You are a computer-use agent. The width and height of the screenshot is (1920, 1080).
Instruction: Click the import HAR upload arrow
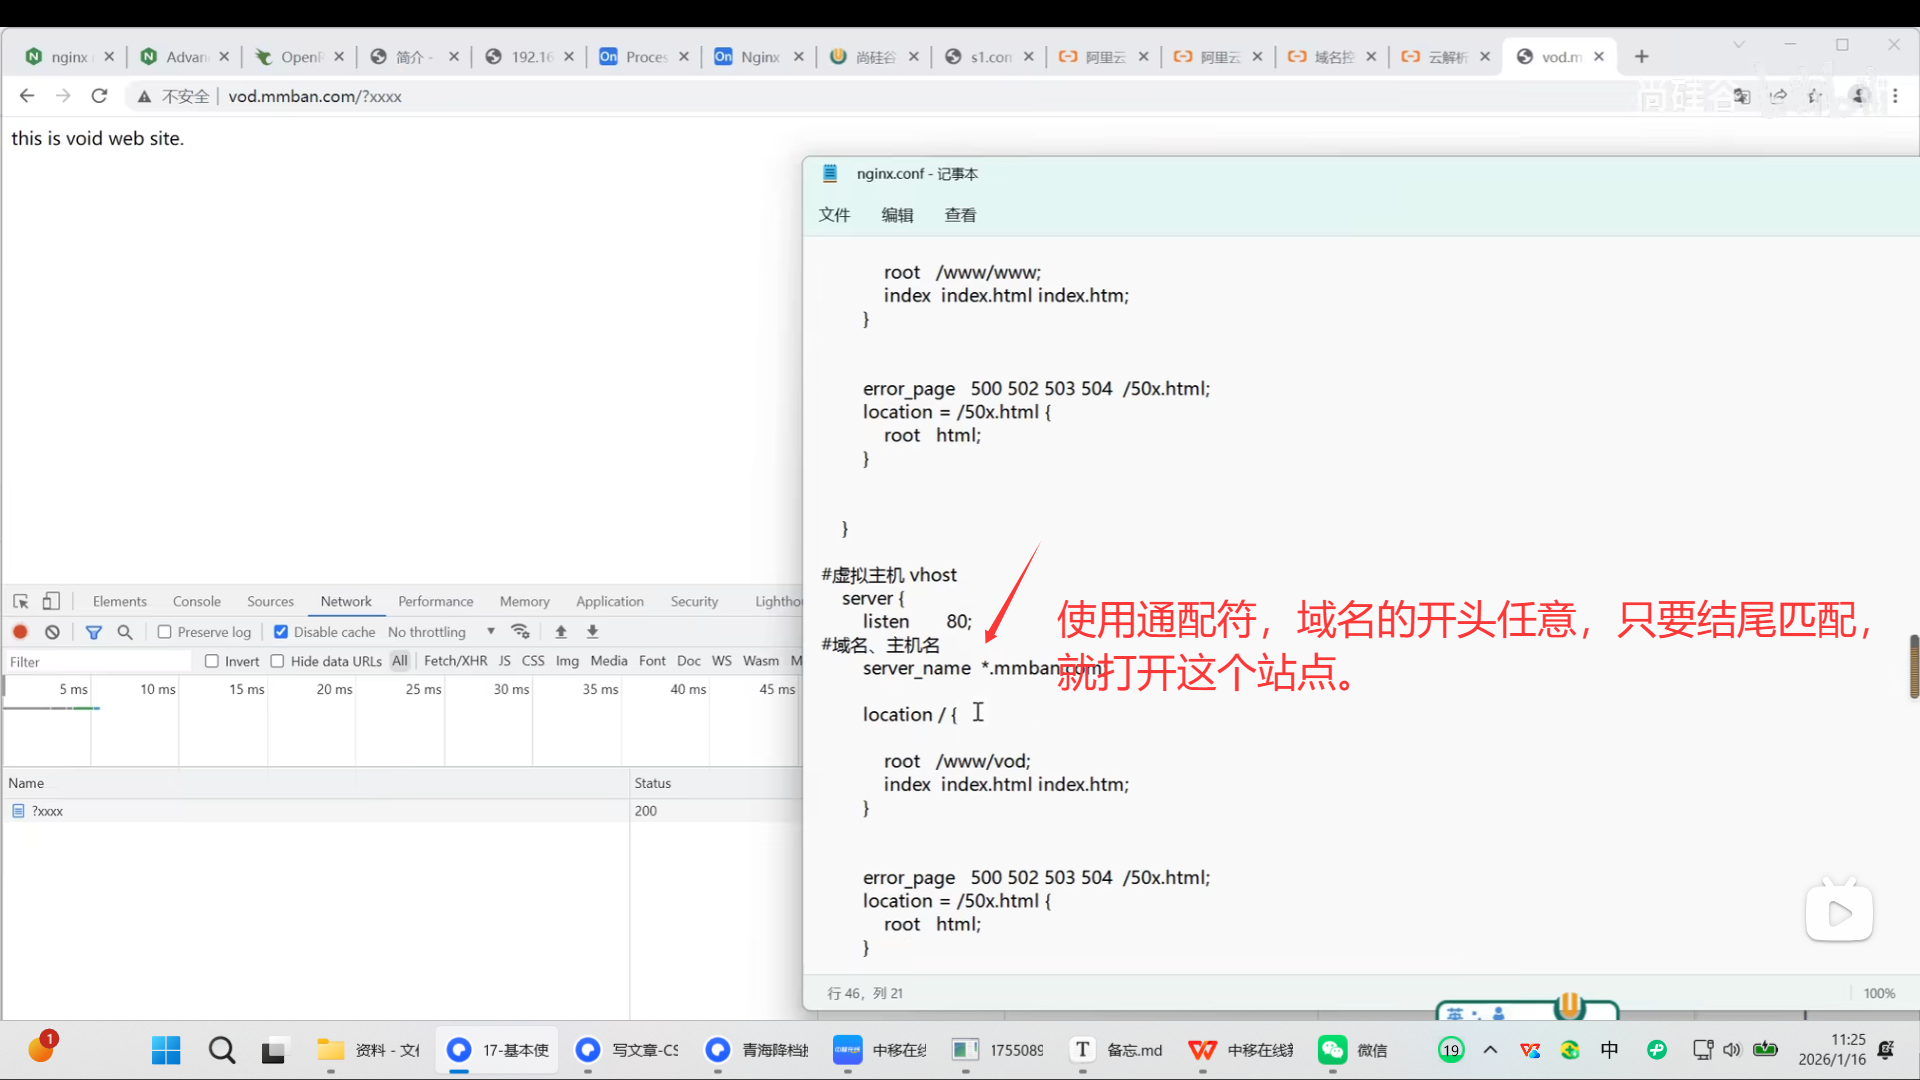click(x=561, y=632)
